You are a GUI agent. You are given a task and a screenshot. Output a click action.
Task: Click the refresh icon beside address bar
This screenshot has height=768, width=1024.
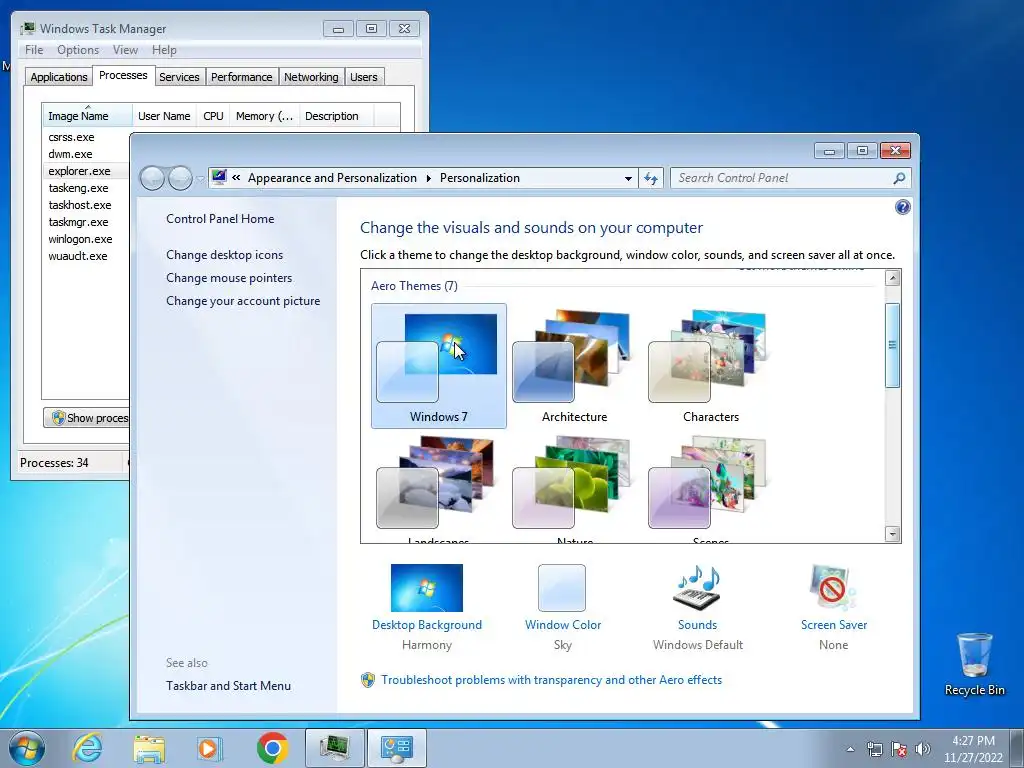651,178
